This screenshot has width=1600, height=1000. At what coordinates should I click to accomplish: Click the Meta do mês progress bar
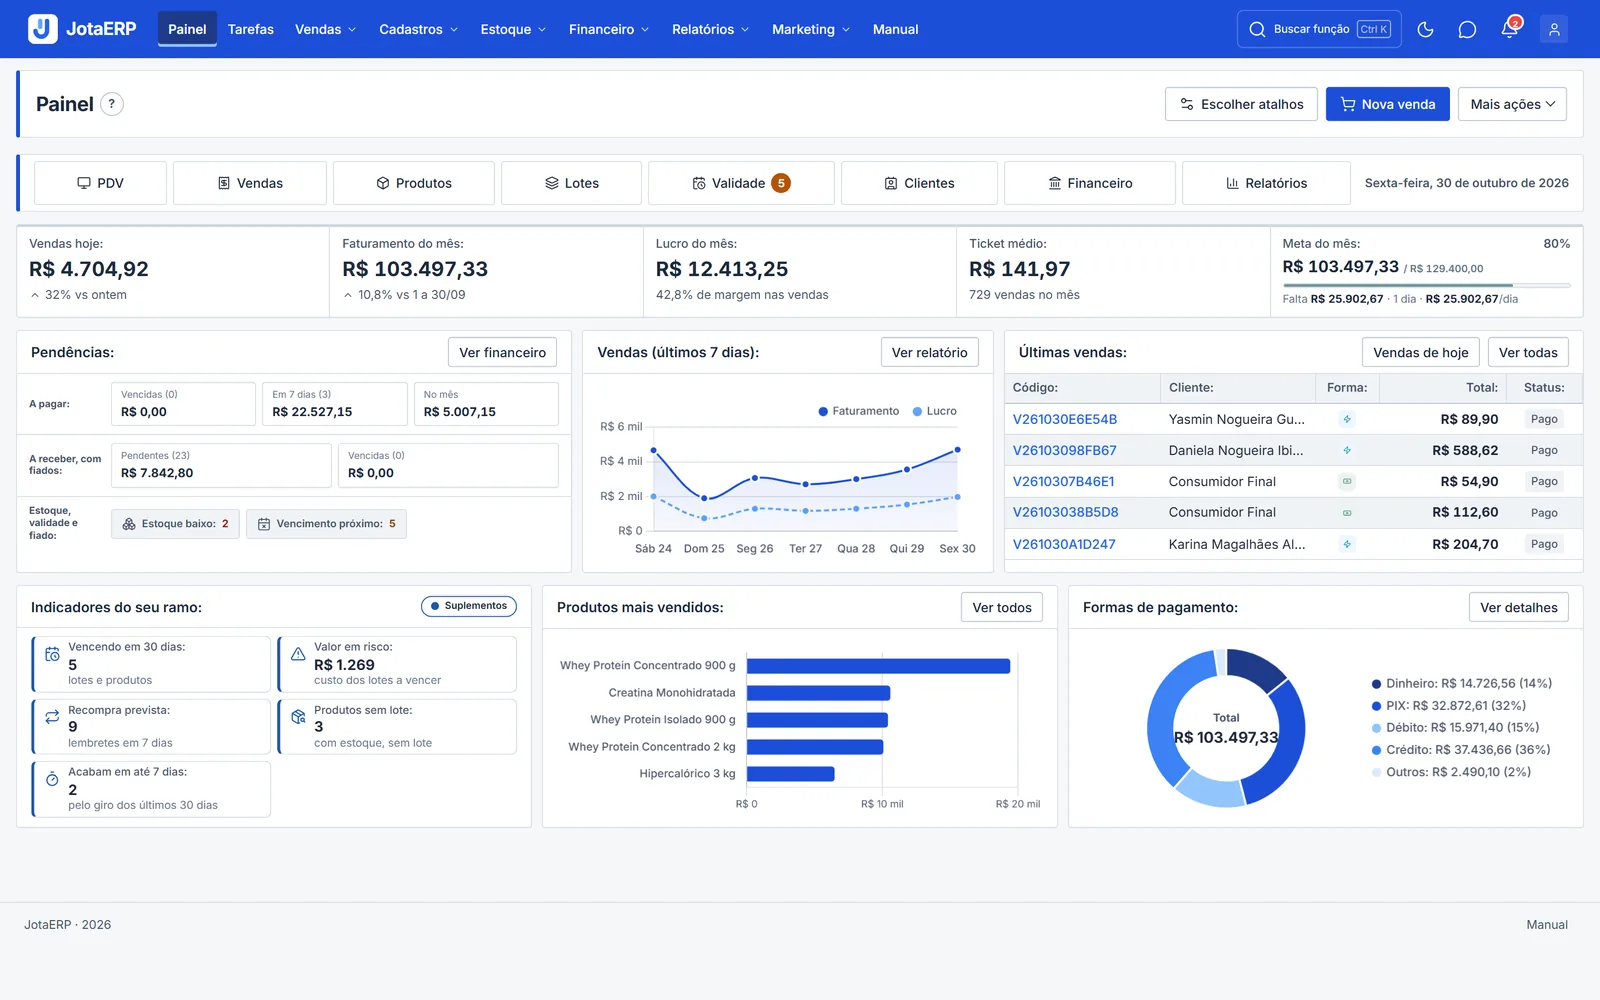[x=1427, y=286]
